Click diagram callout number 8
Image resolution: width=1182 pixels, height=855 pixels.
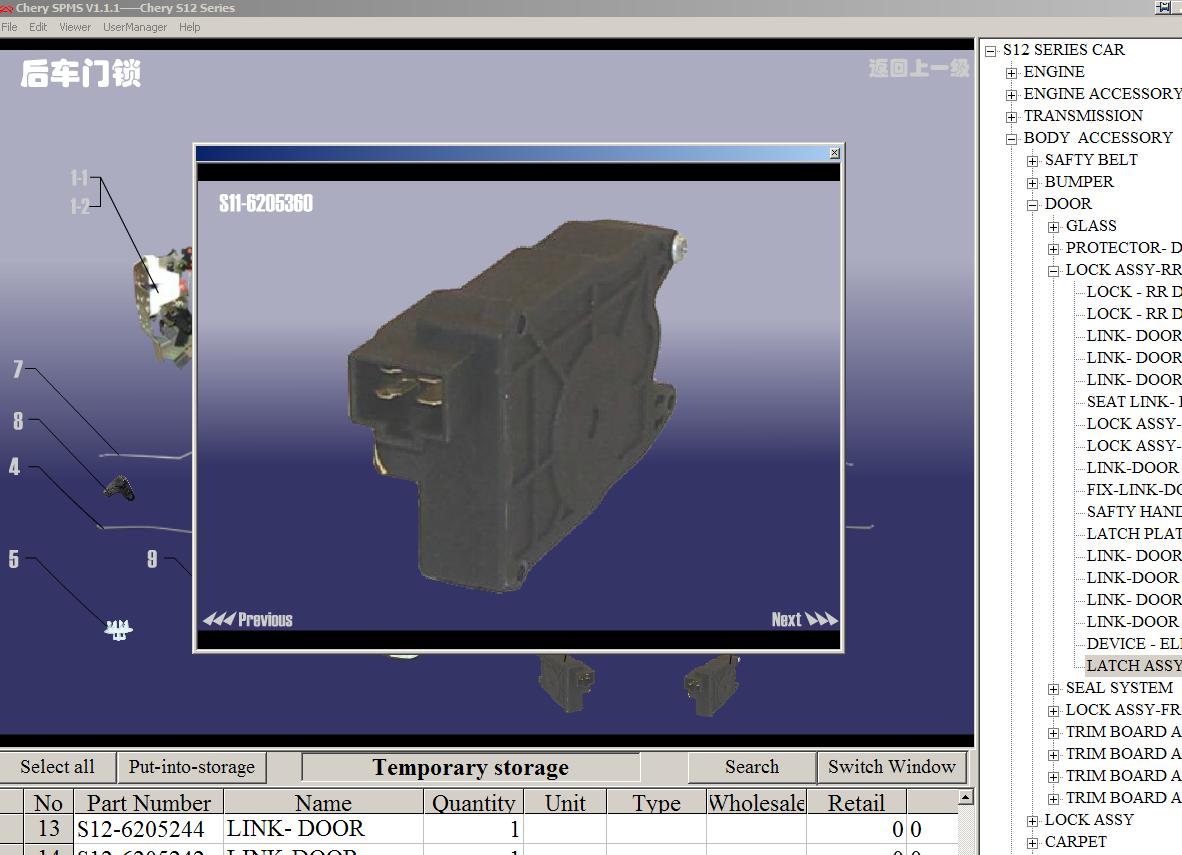point(18,421)
